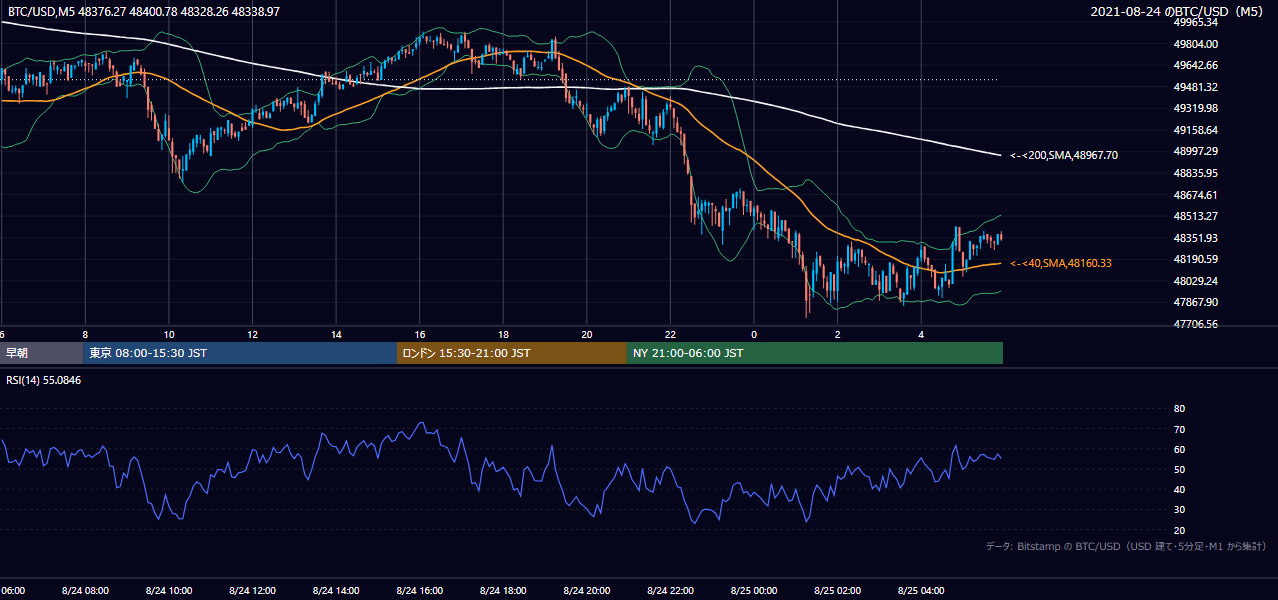
Task: Click the RSI(14) 55.0846 indicator label
Action: 44,380
